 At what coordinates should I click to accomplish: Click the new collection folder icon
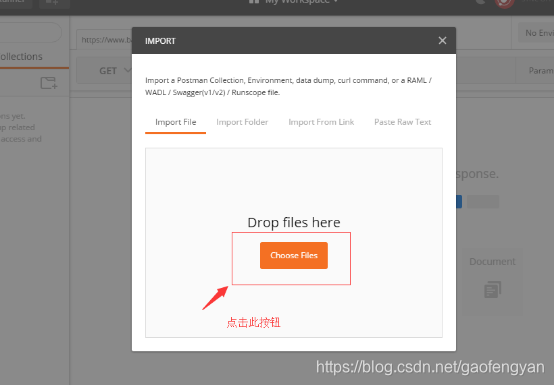click(x=49, y=83)
